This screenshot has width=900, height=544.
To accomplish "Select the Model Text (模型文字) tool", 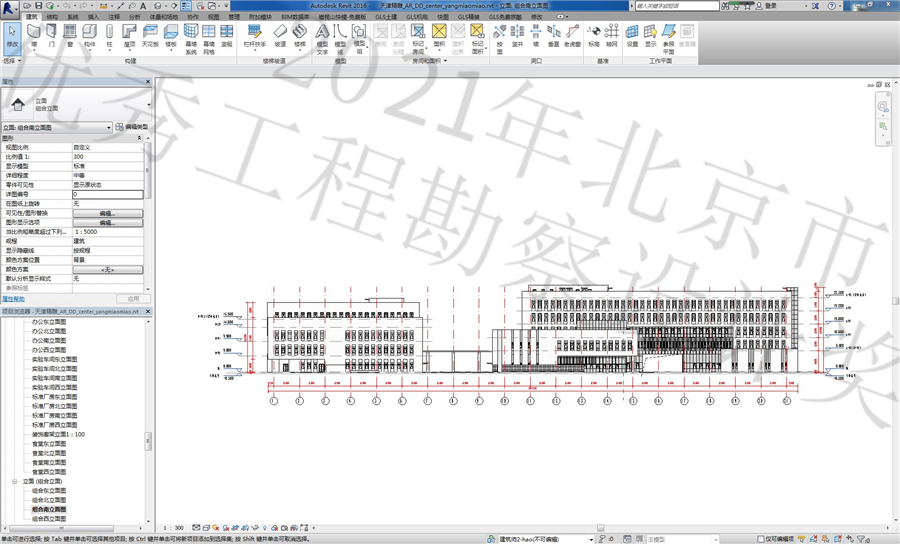I will tap(323, 38).
